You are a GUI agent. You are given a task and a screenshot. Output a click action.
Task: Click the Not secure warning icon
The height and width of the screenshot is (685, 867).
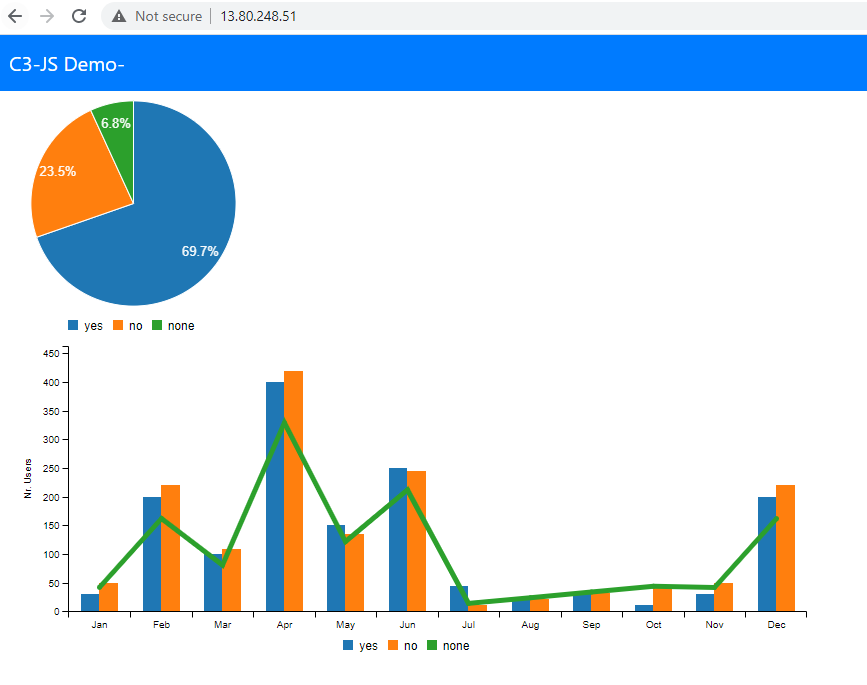[119, 17]
